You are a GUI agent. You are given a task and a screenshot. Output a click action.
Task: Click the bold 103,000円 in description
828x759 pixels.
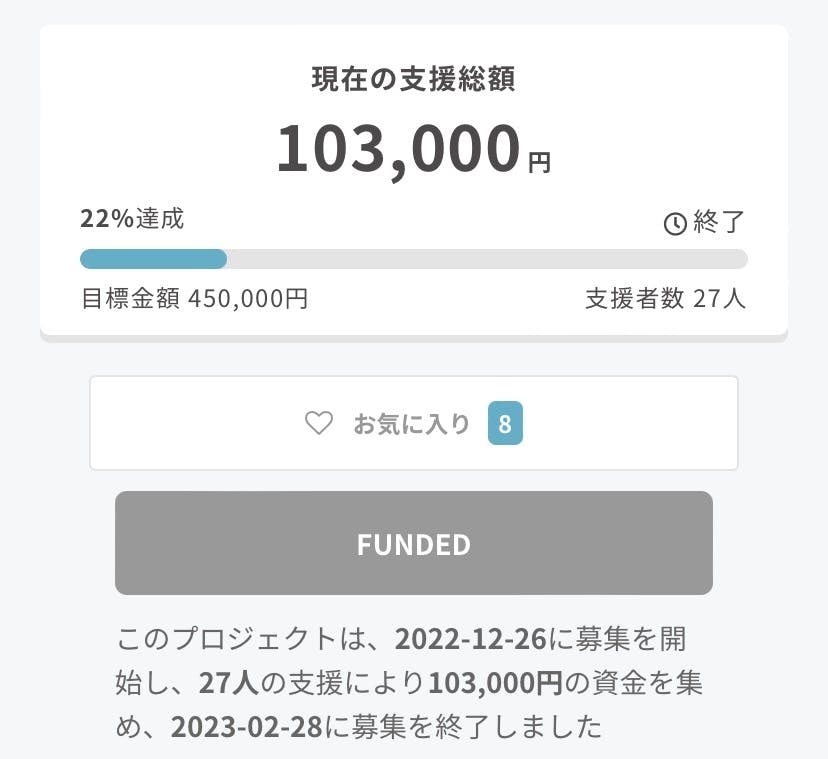pyautogui.click(x=495, y=682)
